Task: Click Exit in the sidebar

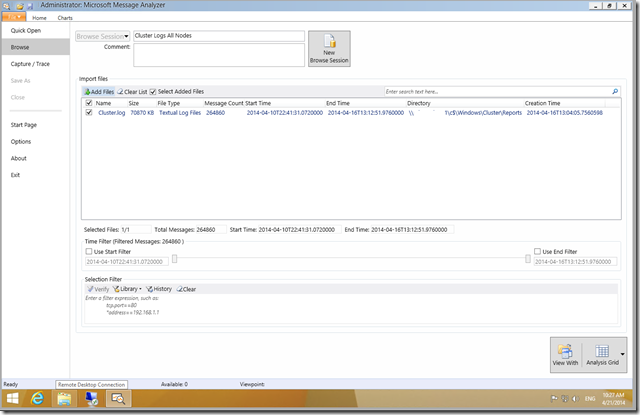Action: coord(15,175)
